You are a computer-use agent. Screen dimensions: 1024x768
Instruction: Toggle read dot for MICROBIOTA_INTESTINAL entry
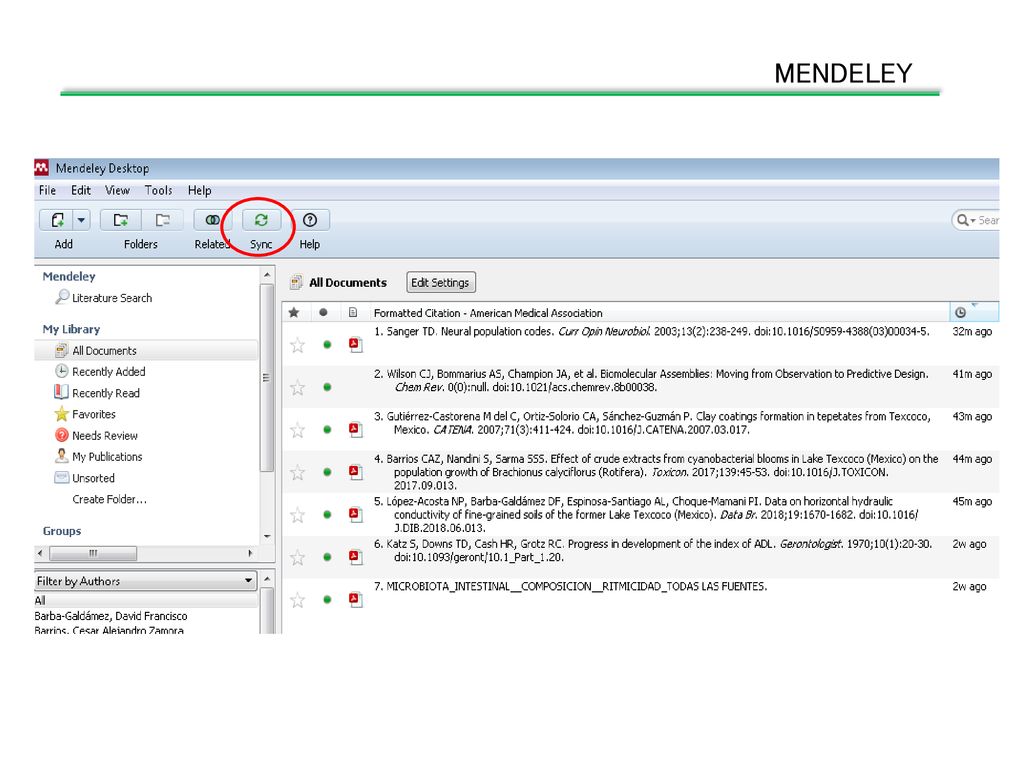[x=327, y=600]
